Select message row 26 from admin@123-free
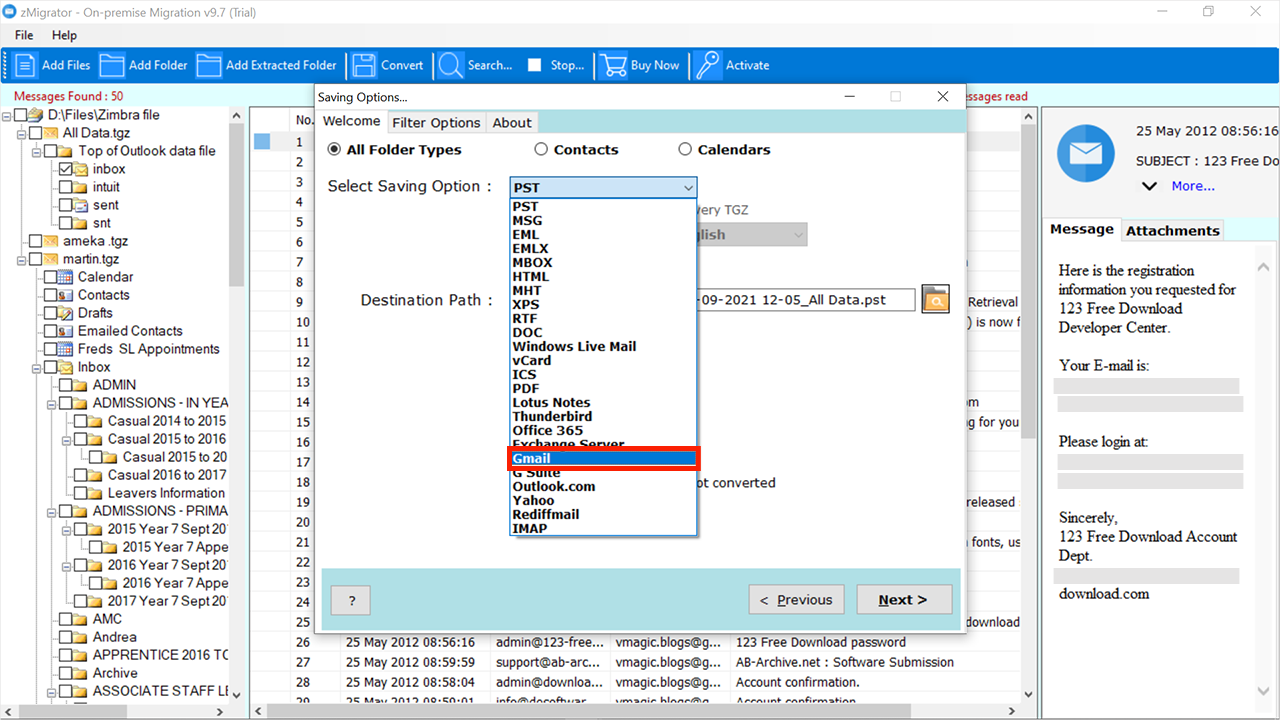 pyautogui.click(x=637, y=642)
